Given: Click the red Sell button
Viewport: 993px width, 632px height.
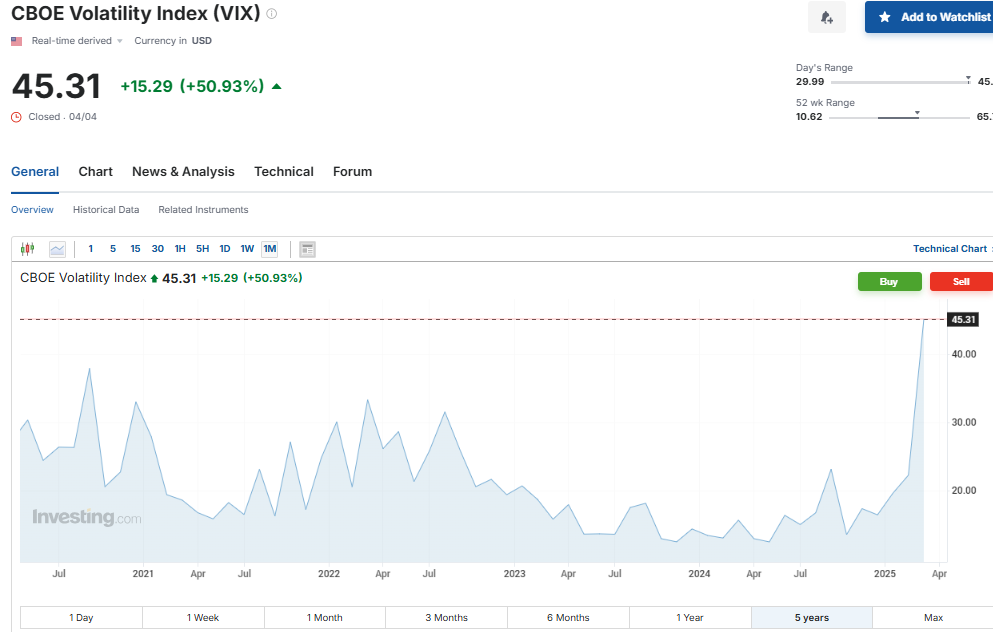Looking at the screenshot, I should (x=961, y=282).
